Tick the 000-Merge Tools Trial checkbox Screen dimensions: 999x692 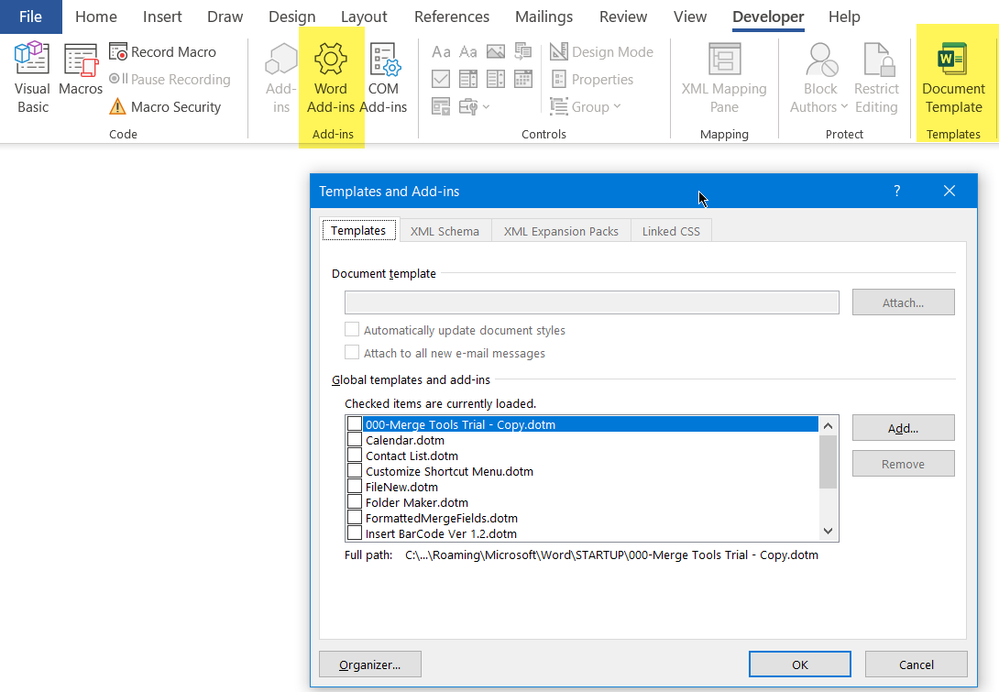[355, 424]
